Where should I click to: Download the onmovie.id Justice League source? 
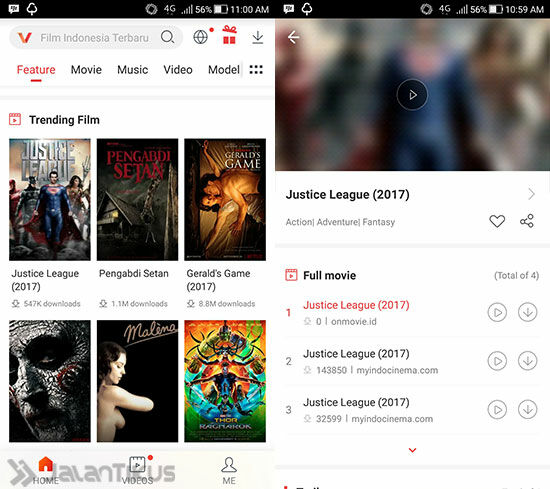pos(528,312)
